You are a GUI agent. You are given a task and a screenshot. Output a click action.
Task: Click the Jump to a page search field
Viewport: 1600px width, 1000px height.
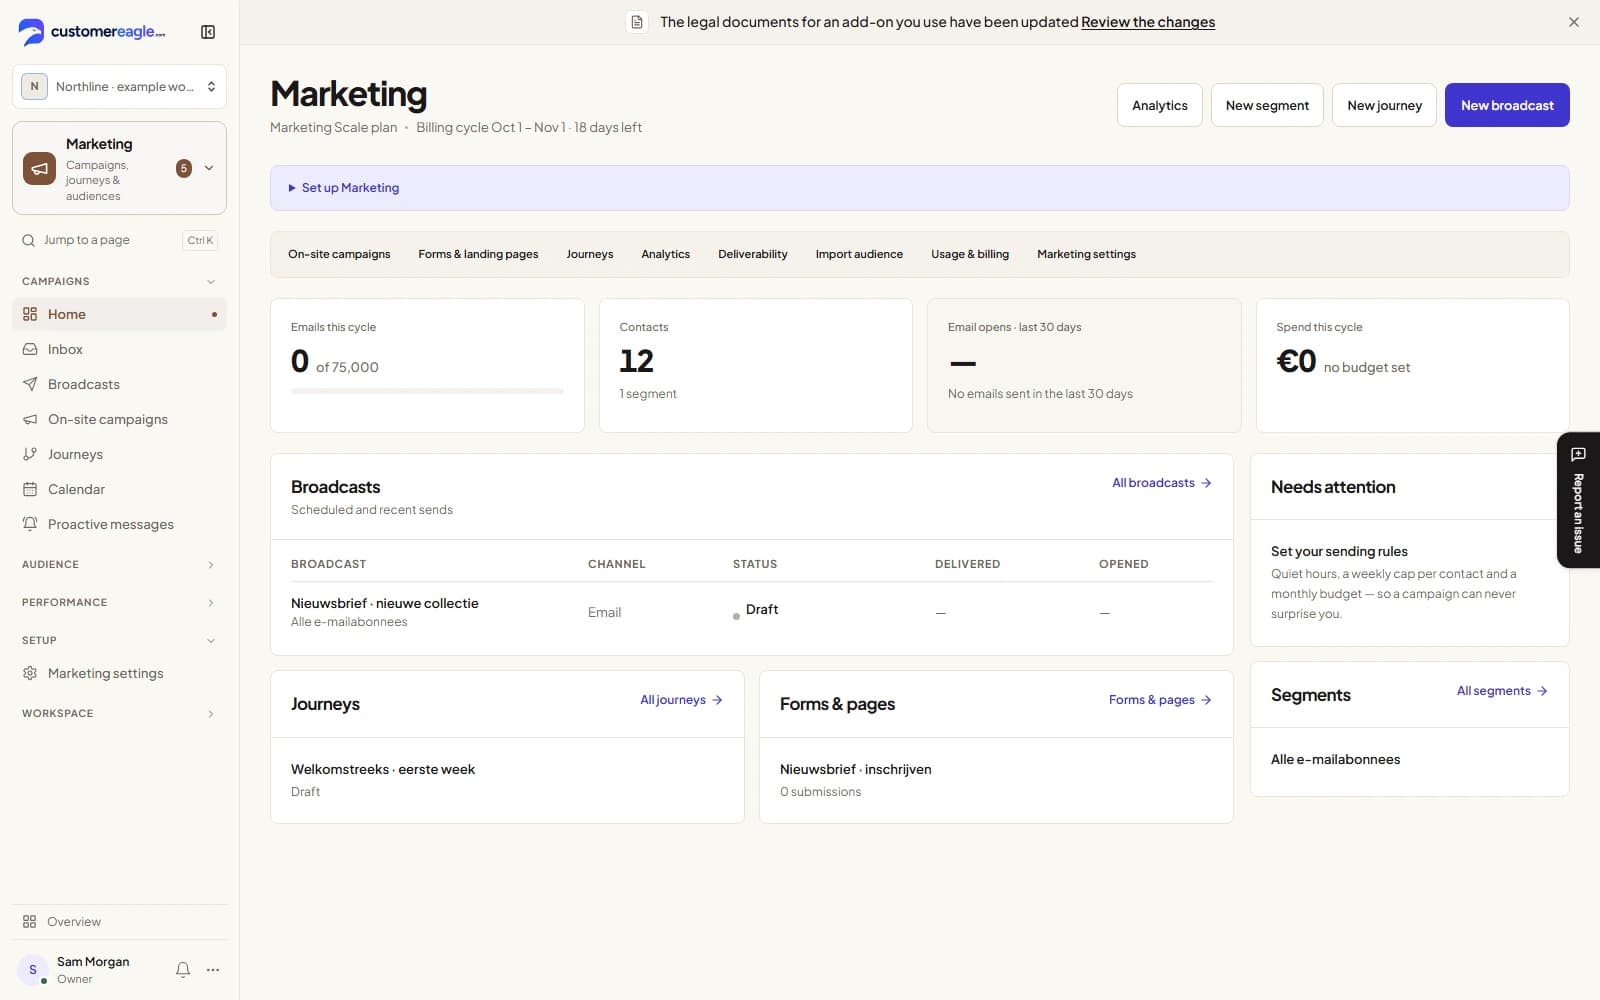tap(119, 240)
